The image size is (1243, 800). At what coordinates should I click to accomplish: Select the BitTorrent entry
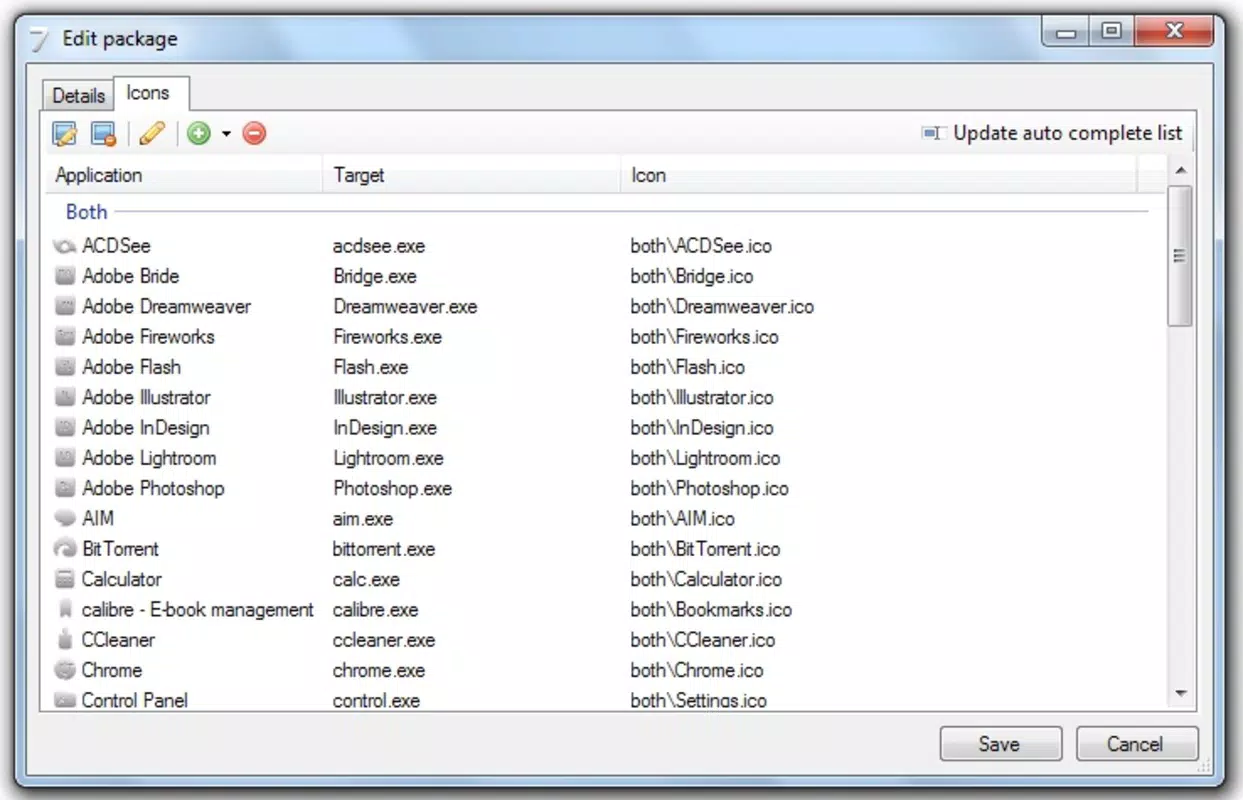[x=120, y=549]
